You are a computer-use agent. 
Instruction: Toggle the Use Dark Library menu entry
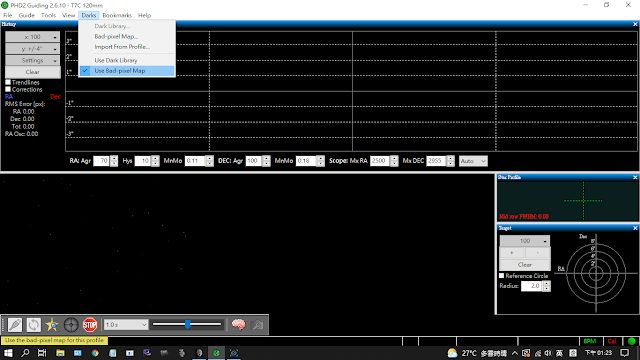[x=127, y=60]
